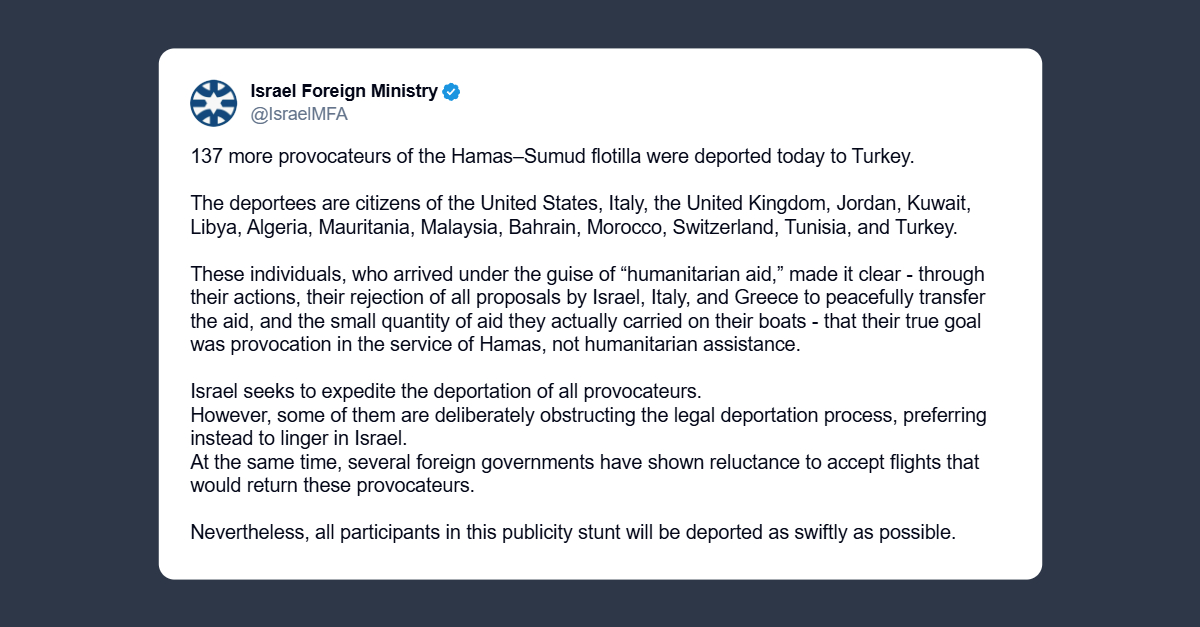Click the words "United States" in the tweet
This screenshot has height=627, width=1200.
pos(539,204)
